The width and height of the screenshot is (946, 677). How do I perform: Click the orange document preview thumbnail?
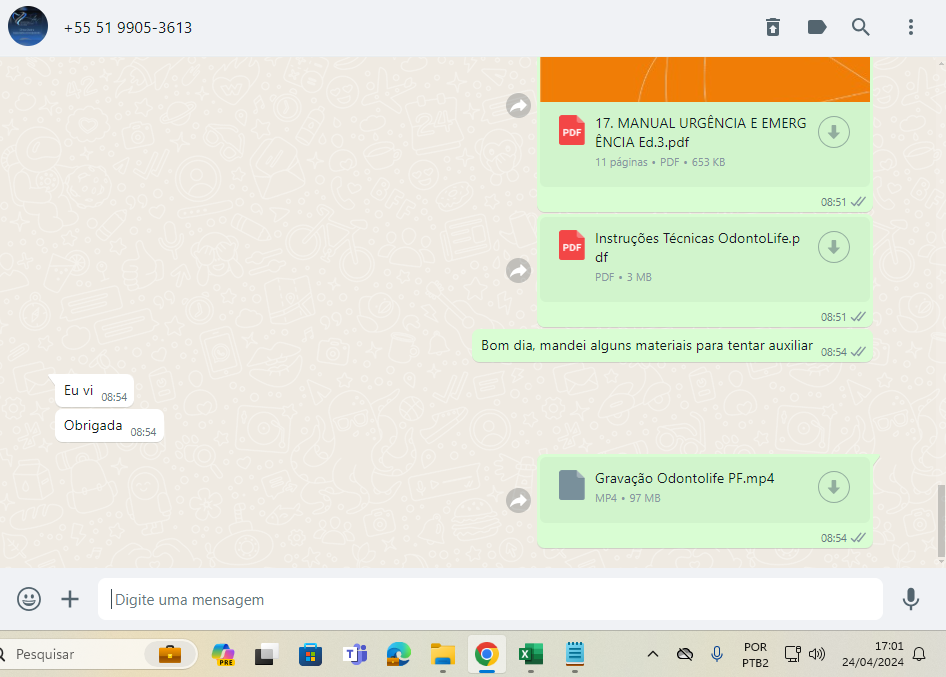tap(705, 79)
